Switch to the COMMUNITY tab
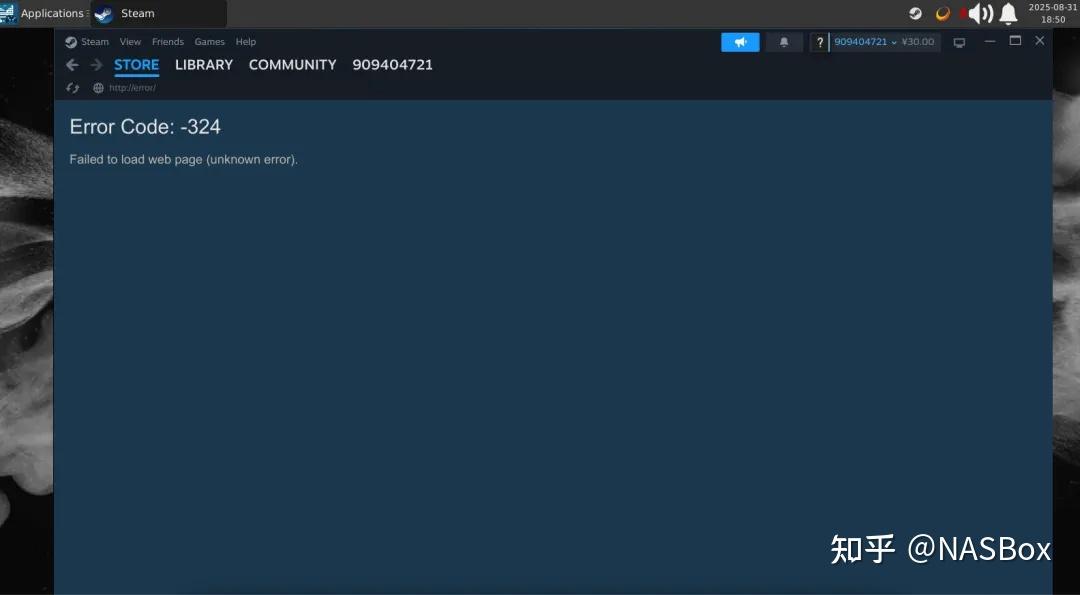The image size is (1080, 595). [292, 64]
